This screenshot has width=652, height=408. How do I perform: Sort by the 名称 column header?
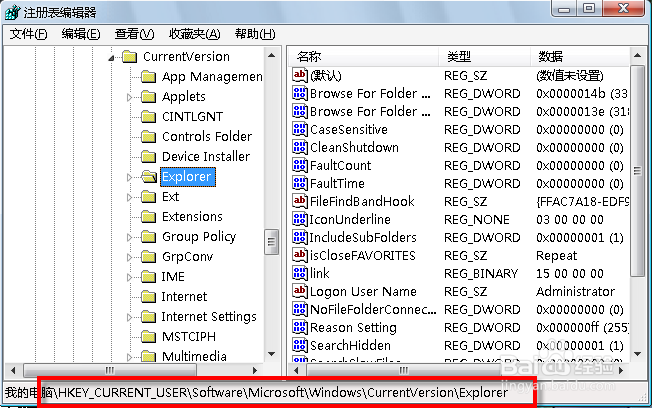click(x=363, y=57)
